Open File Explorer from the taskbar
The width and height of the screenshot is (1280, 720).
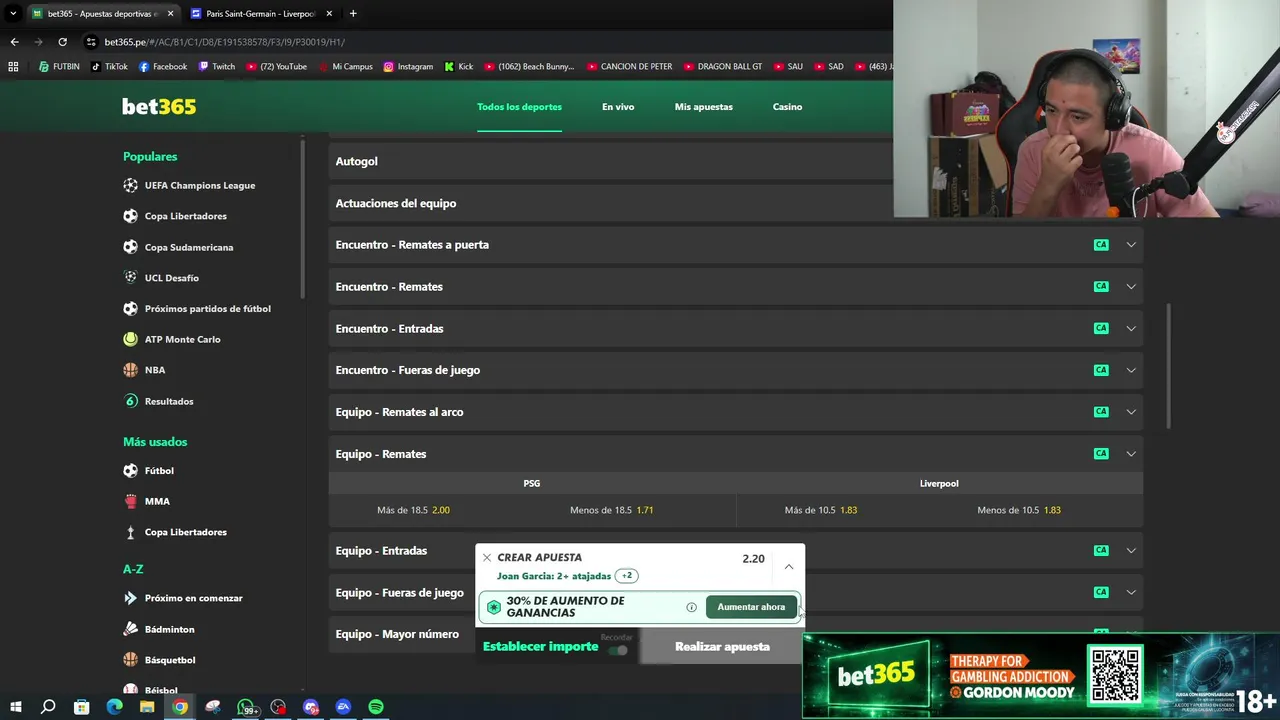[147, 707]
